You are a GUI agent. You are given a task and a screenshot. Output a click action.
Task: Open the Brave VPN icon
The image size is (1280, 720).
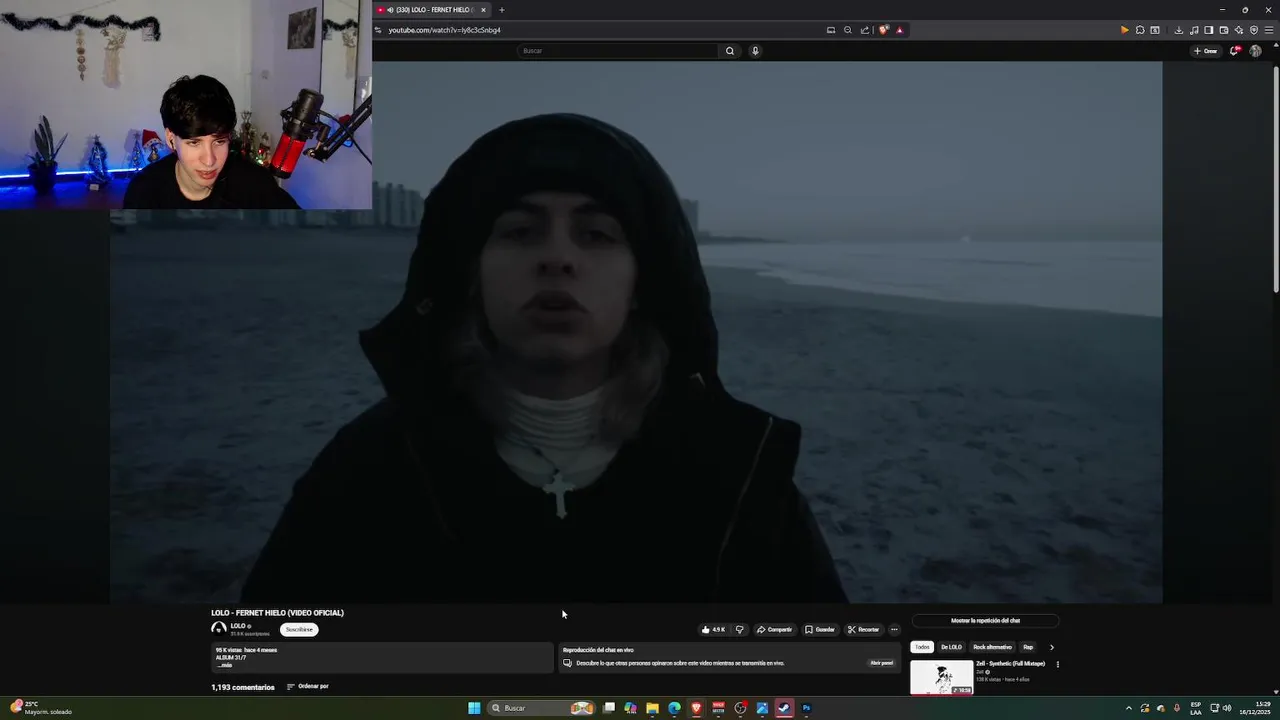point(1254,30)
